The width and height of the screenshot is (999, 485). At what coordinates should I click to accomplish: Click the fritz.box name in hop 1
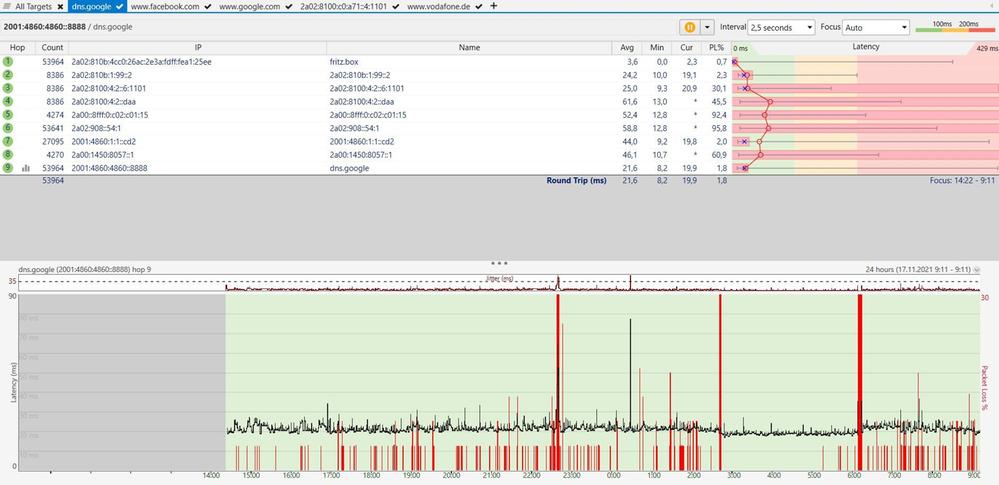pyautogui.click(x=344, y=62)
